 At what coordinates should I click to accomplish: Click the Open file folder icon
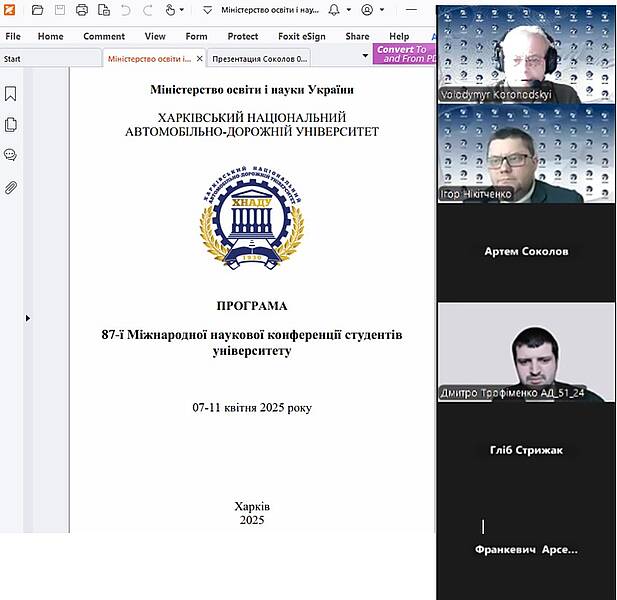(37, 10)
